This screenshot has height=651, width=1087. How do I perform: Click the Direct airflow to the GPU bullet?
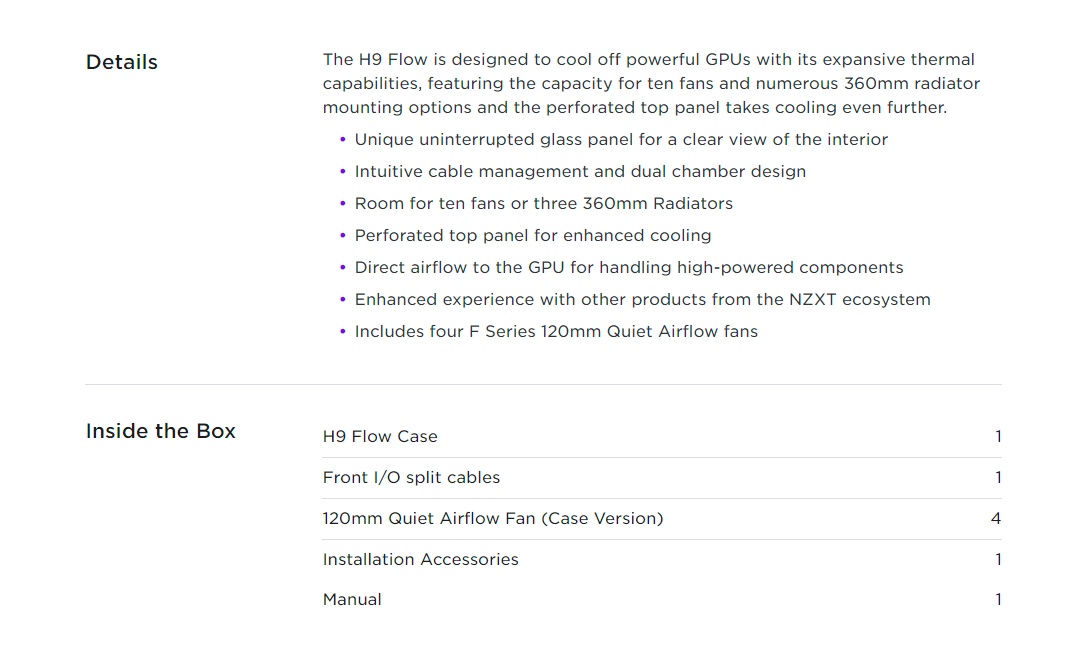pos(629,268)
